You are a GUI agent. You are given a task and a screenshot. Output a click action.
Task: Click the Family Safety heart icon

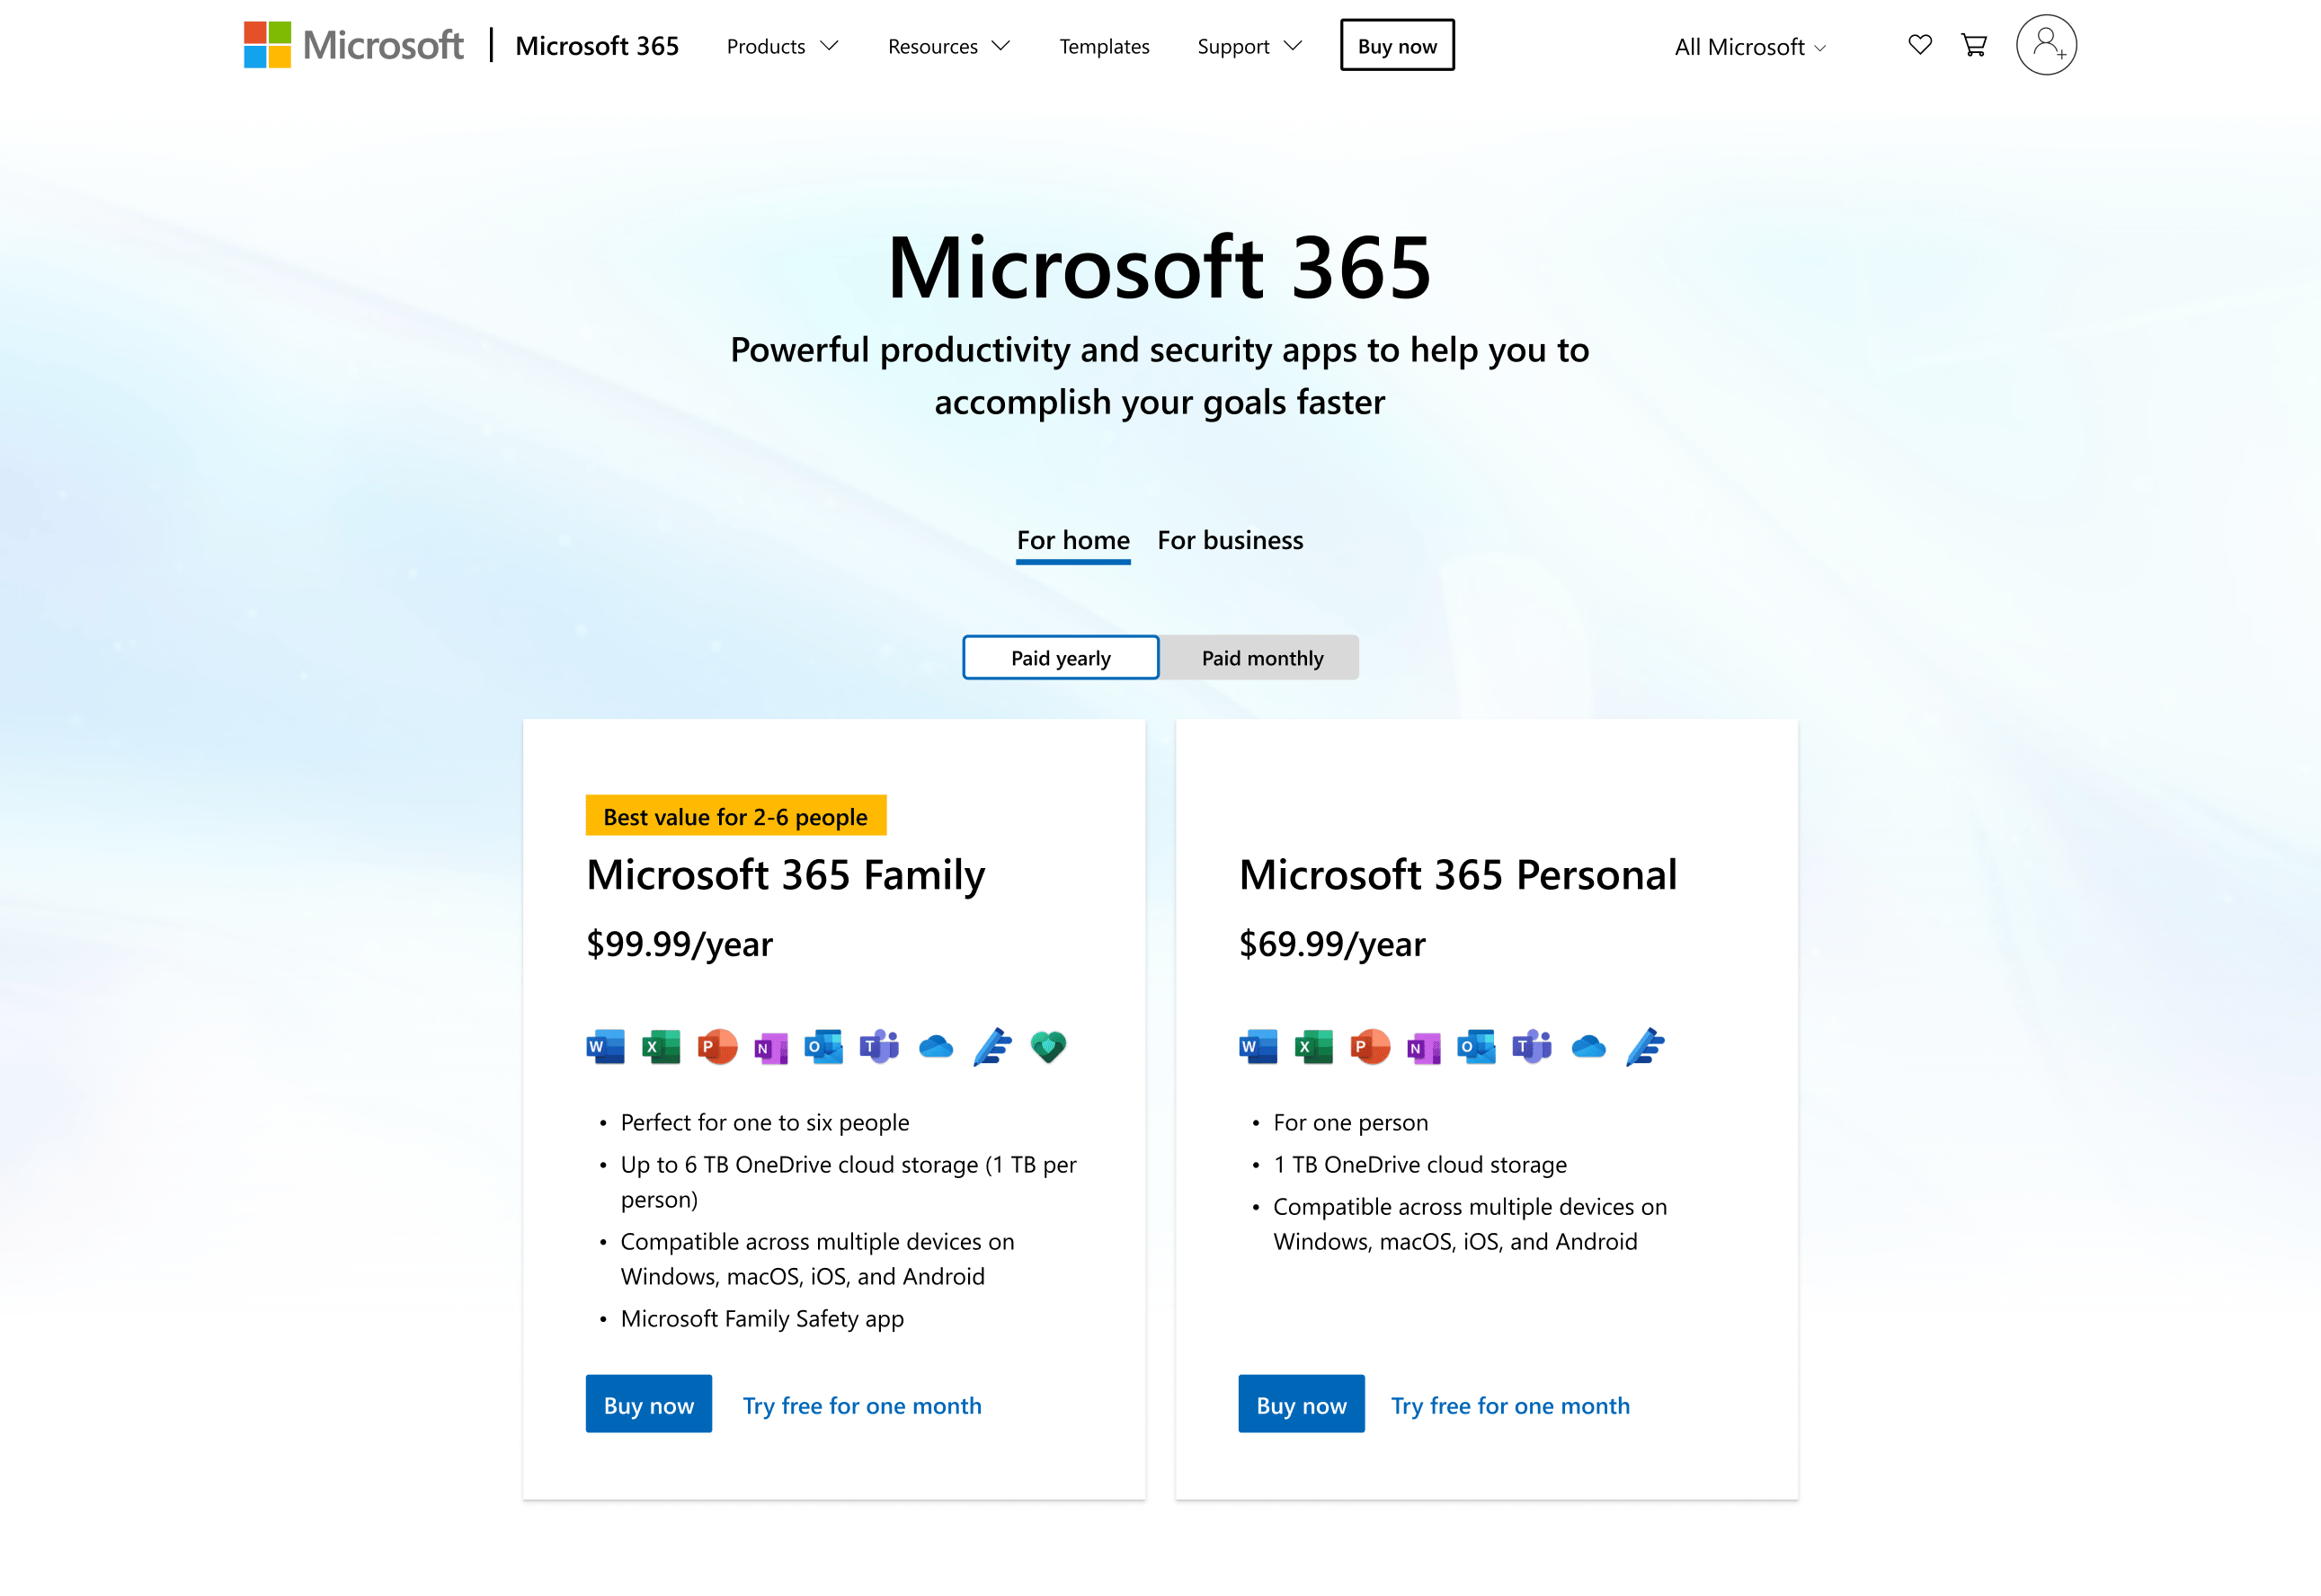pyautogui.click(x=1047, y=1047)
